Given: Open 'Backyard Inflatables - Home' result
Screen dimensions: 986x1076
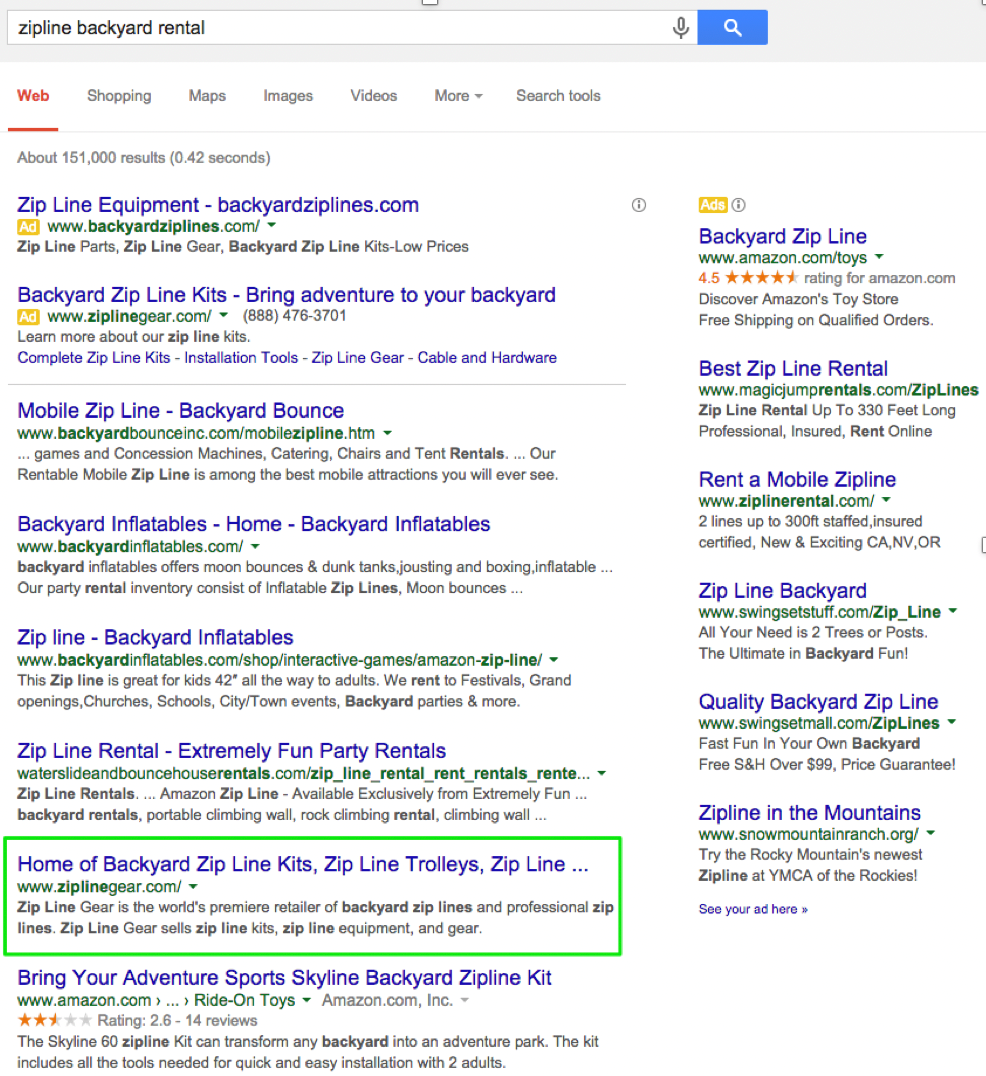Looking at the screenshot, I should 254,524.
